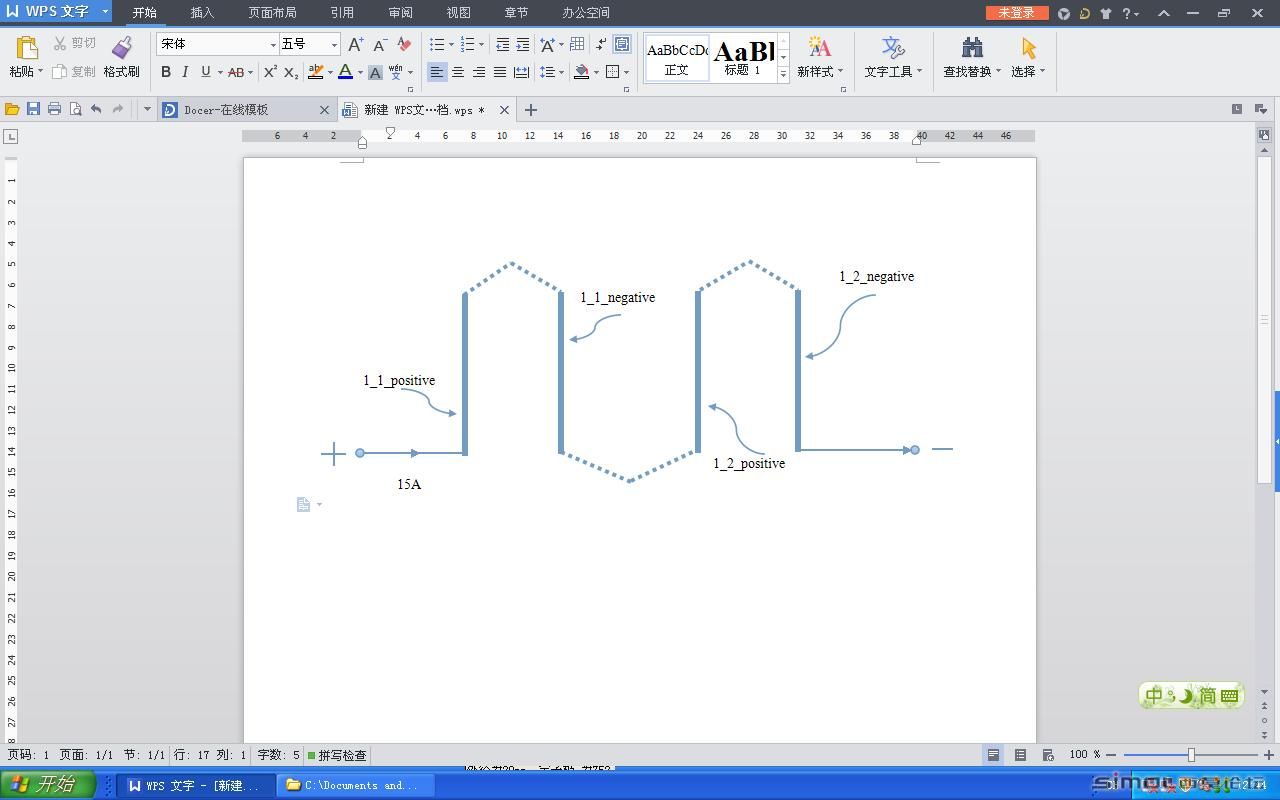
Task: Increase paragraph indent
Action: tap(522, 44)
